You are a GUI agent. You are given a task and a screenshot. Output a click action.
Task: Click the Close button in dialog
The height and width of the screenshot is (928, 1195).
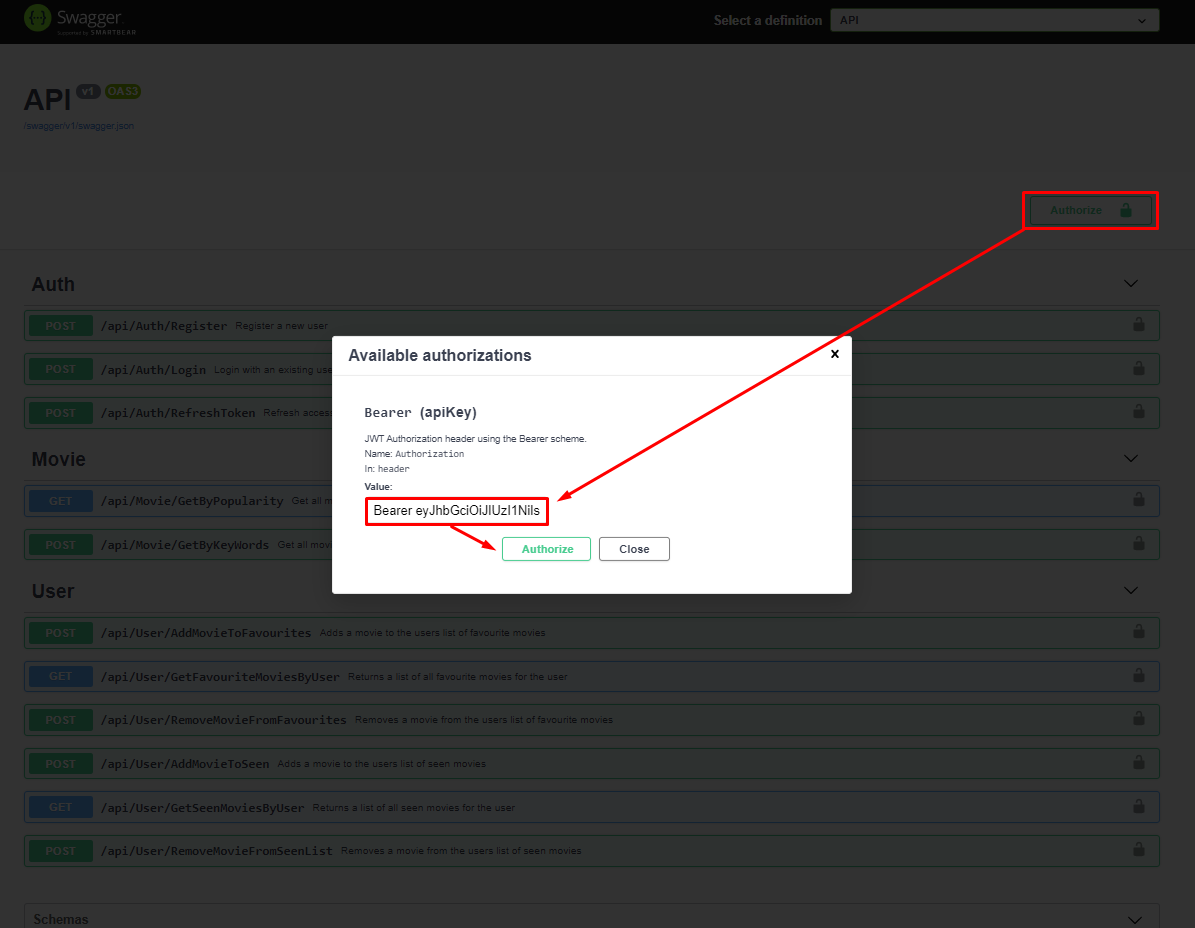tap(634, 549)
